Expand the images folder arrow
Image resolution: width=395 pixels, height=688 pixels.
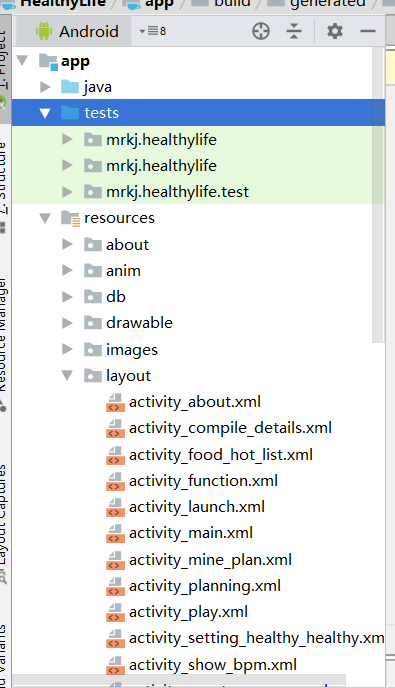pos(67,349)
